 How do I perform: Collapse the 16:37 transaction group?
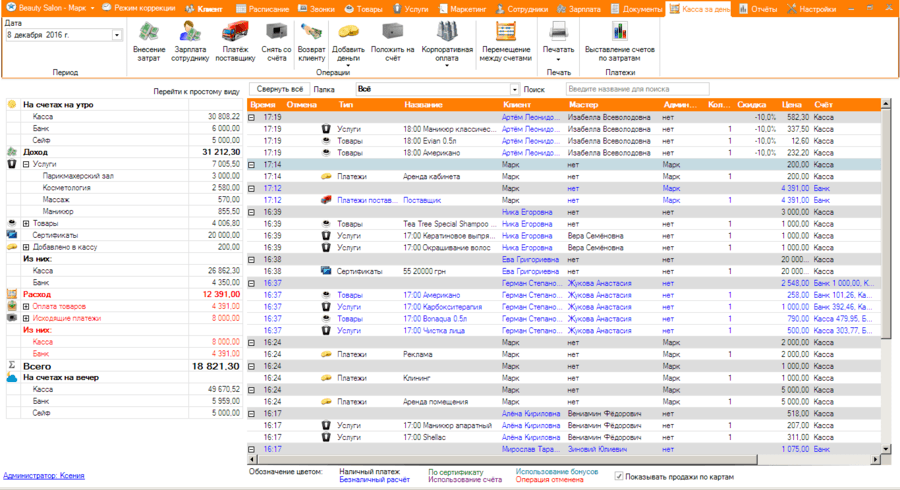(x=251, y=283)
